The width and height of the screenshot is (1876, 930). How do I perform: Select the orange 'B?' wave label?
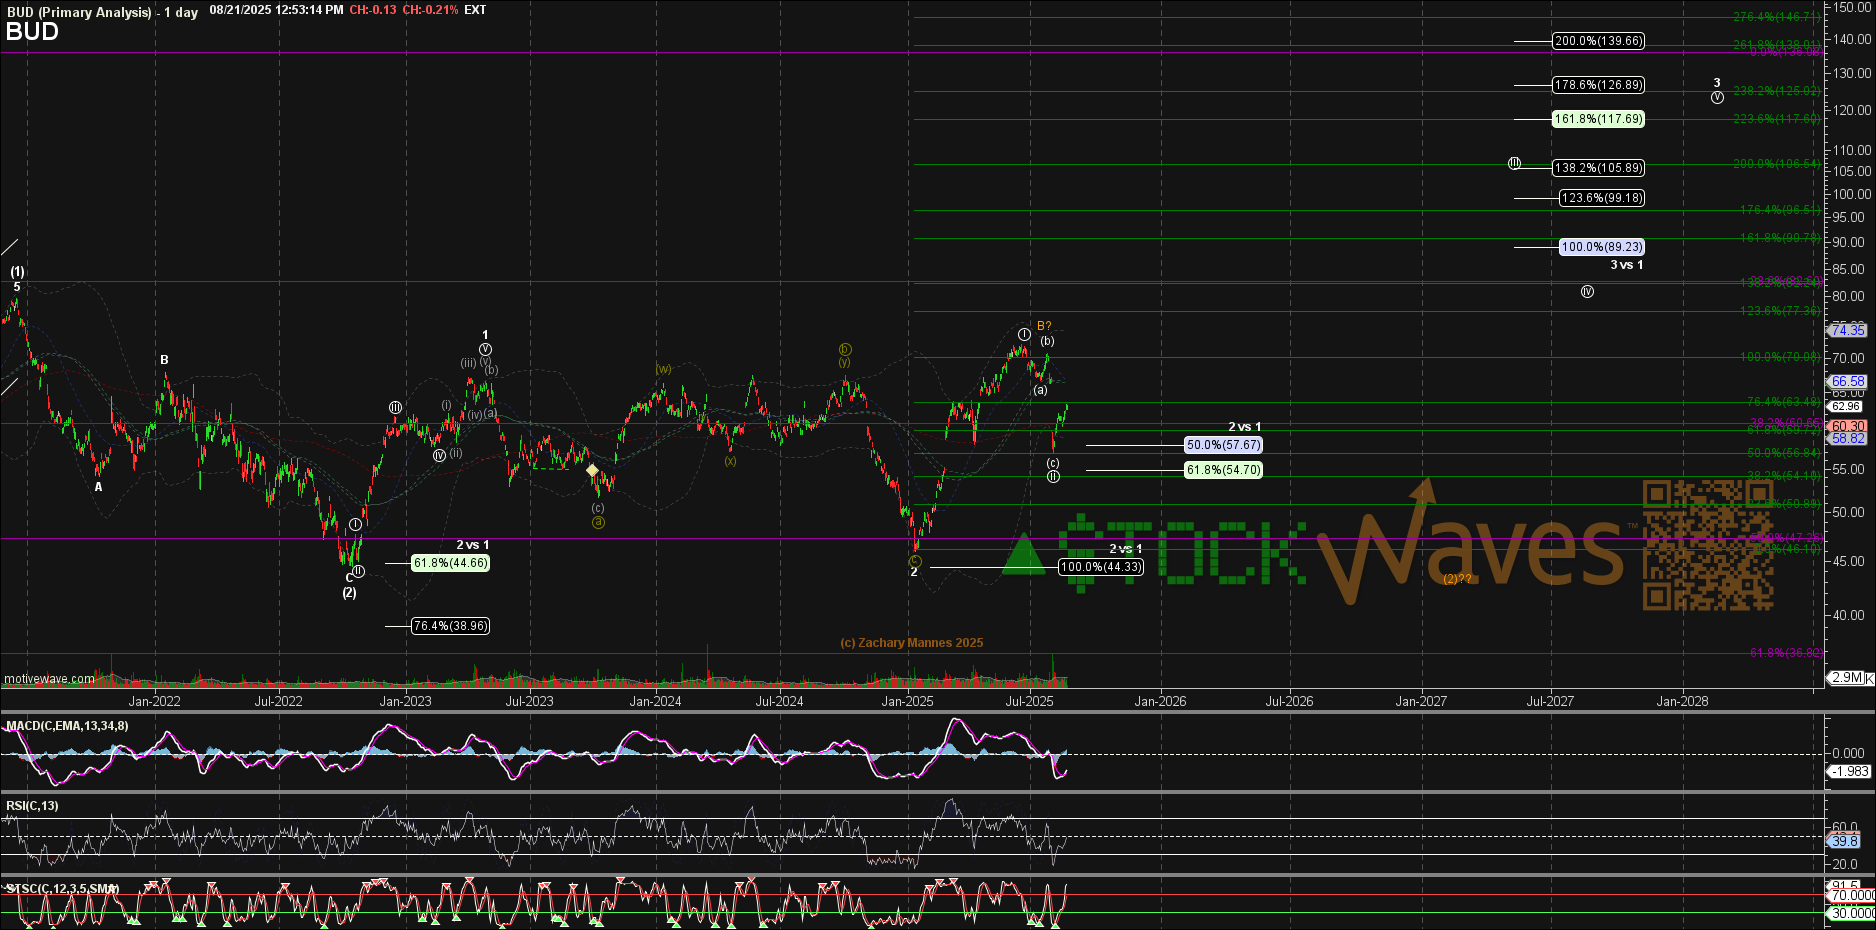coord(1044,326)
